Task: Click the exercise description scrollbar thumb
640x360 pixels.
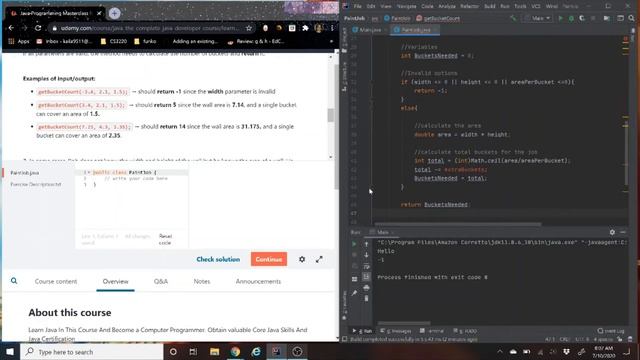Action: coord(331,115)
